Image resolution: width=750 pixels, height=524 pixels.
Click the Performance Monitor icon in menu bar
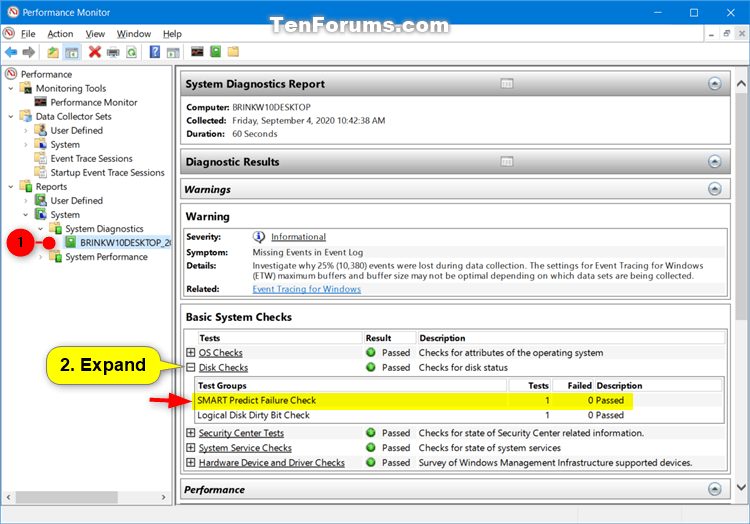click(9, 33)
